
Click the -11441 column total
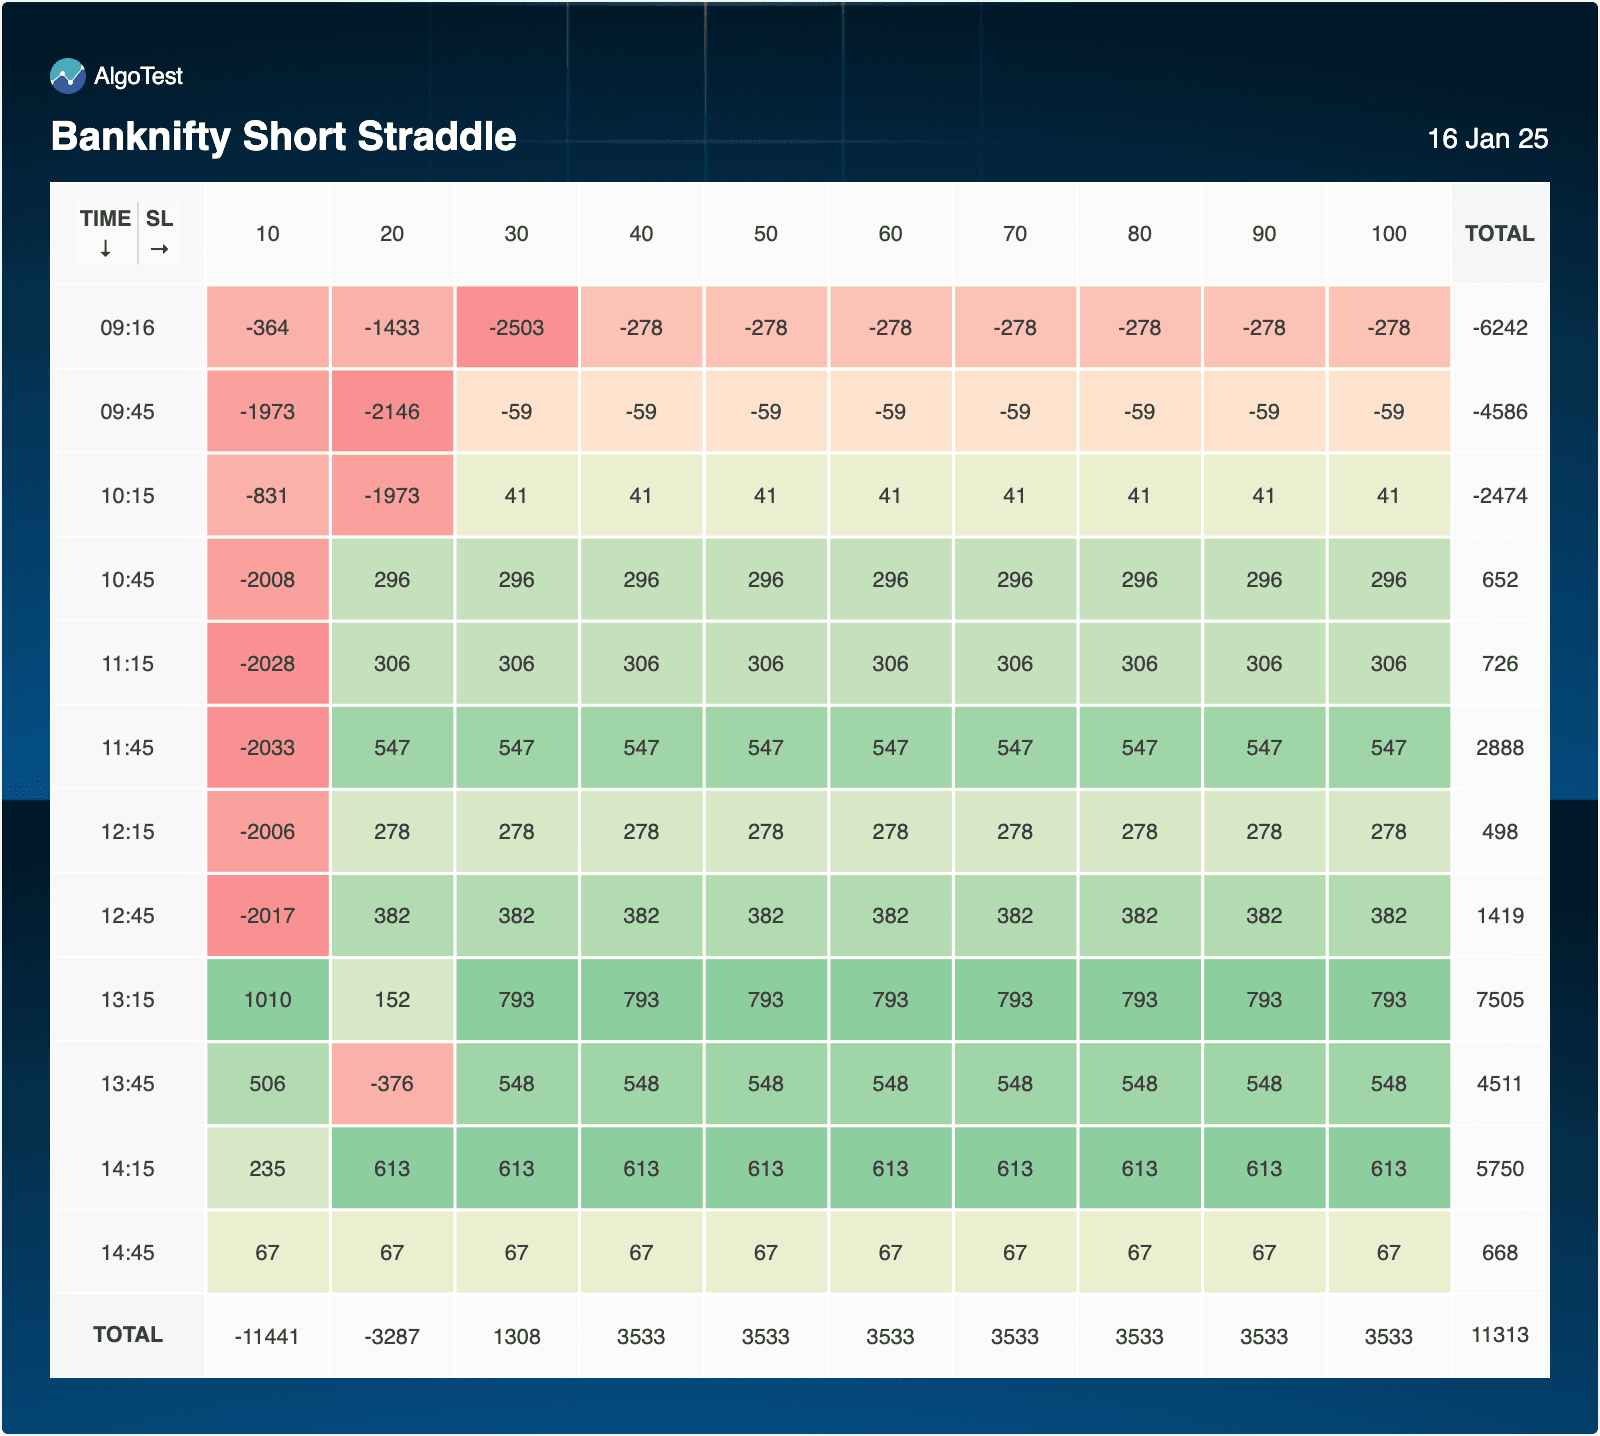point(267,1337)
